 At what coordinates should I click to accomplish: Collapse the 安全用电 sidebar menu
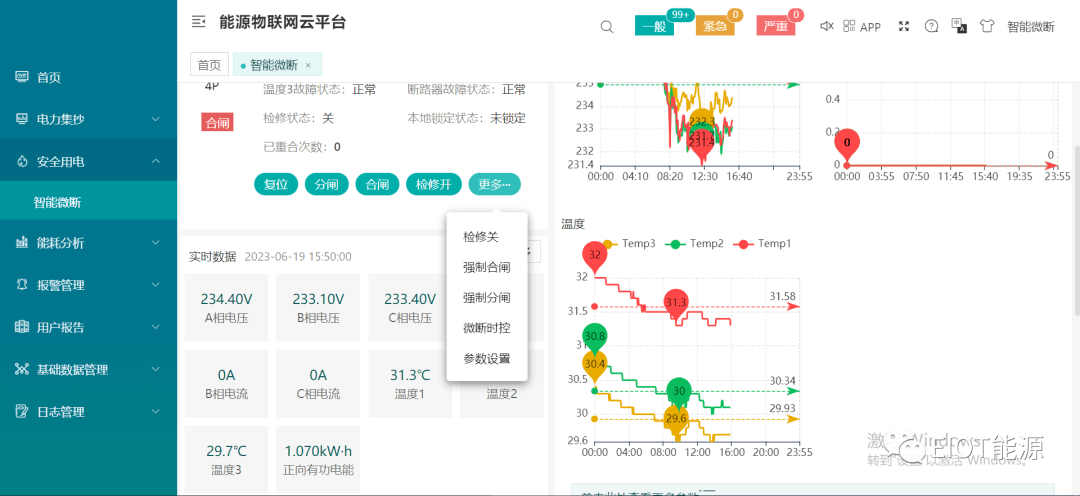(88, 161)
